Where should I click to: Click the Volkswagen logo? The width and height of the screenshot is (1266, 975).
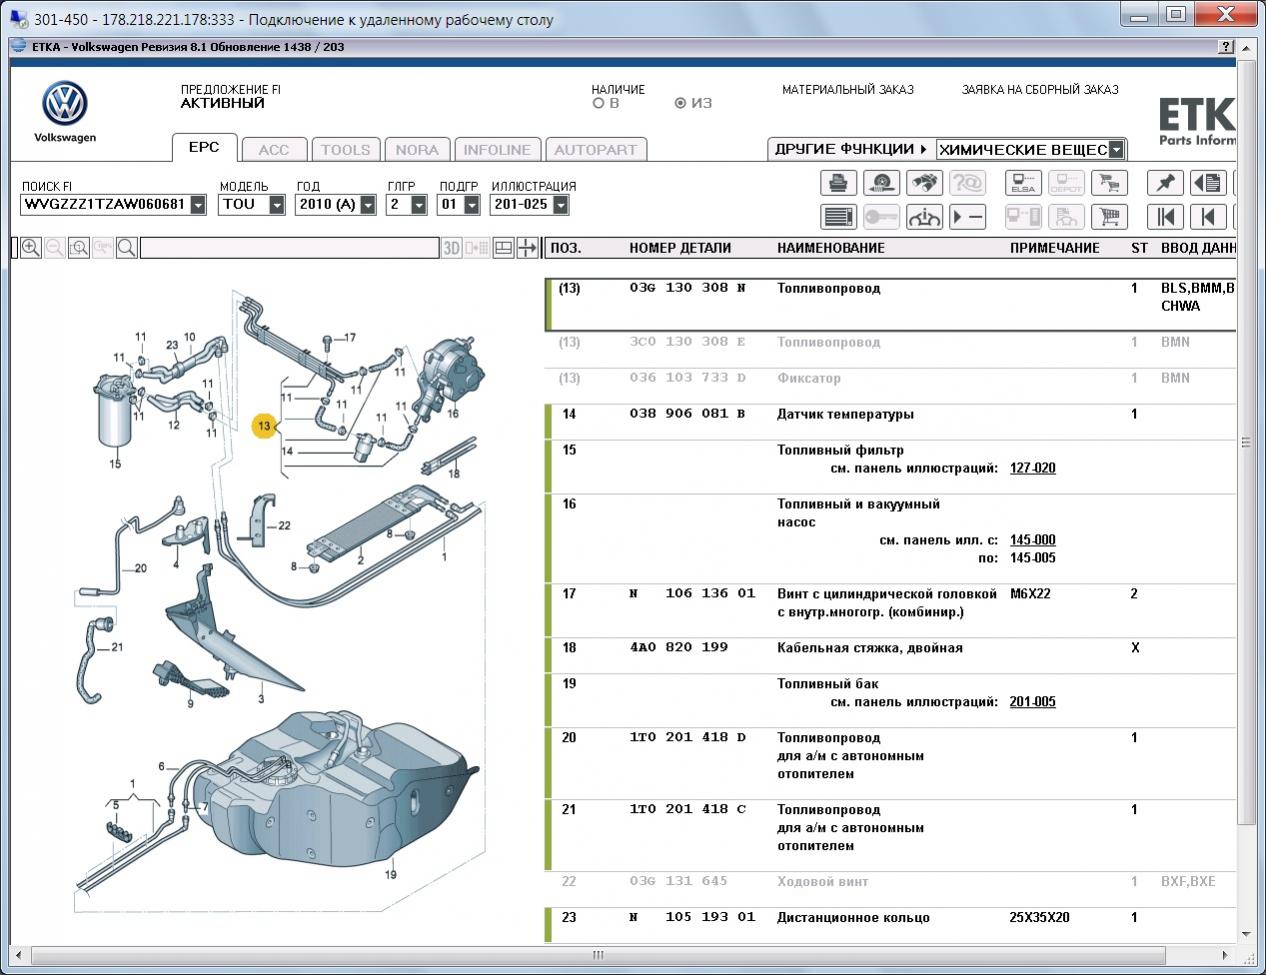coord(65,104)
